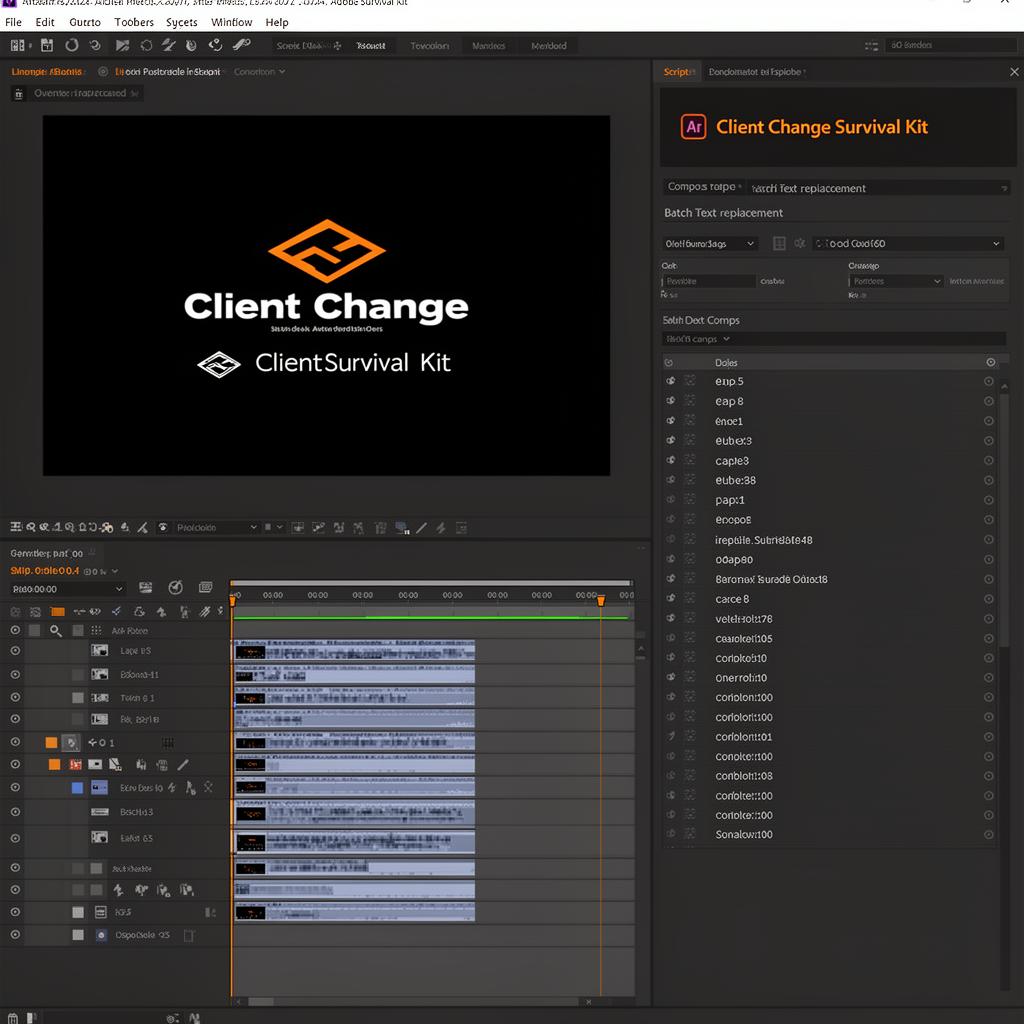Click the dashed circle icon in top toolbar
The image size is (1024, 1024).
tap(146, 45)
